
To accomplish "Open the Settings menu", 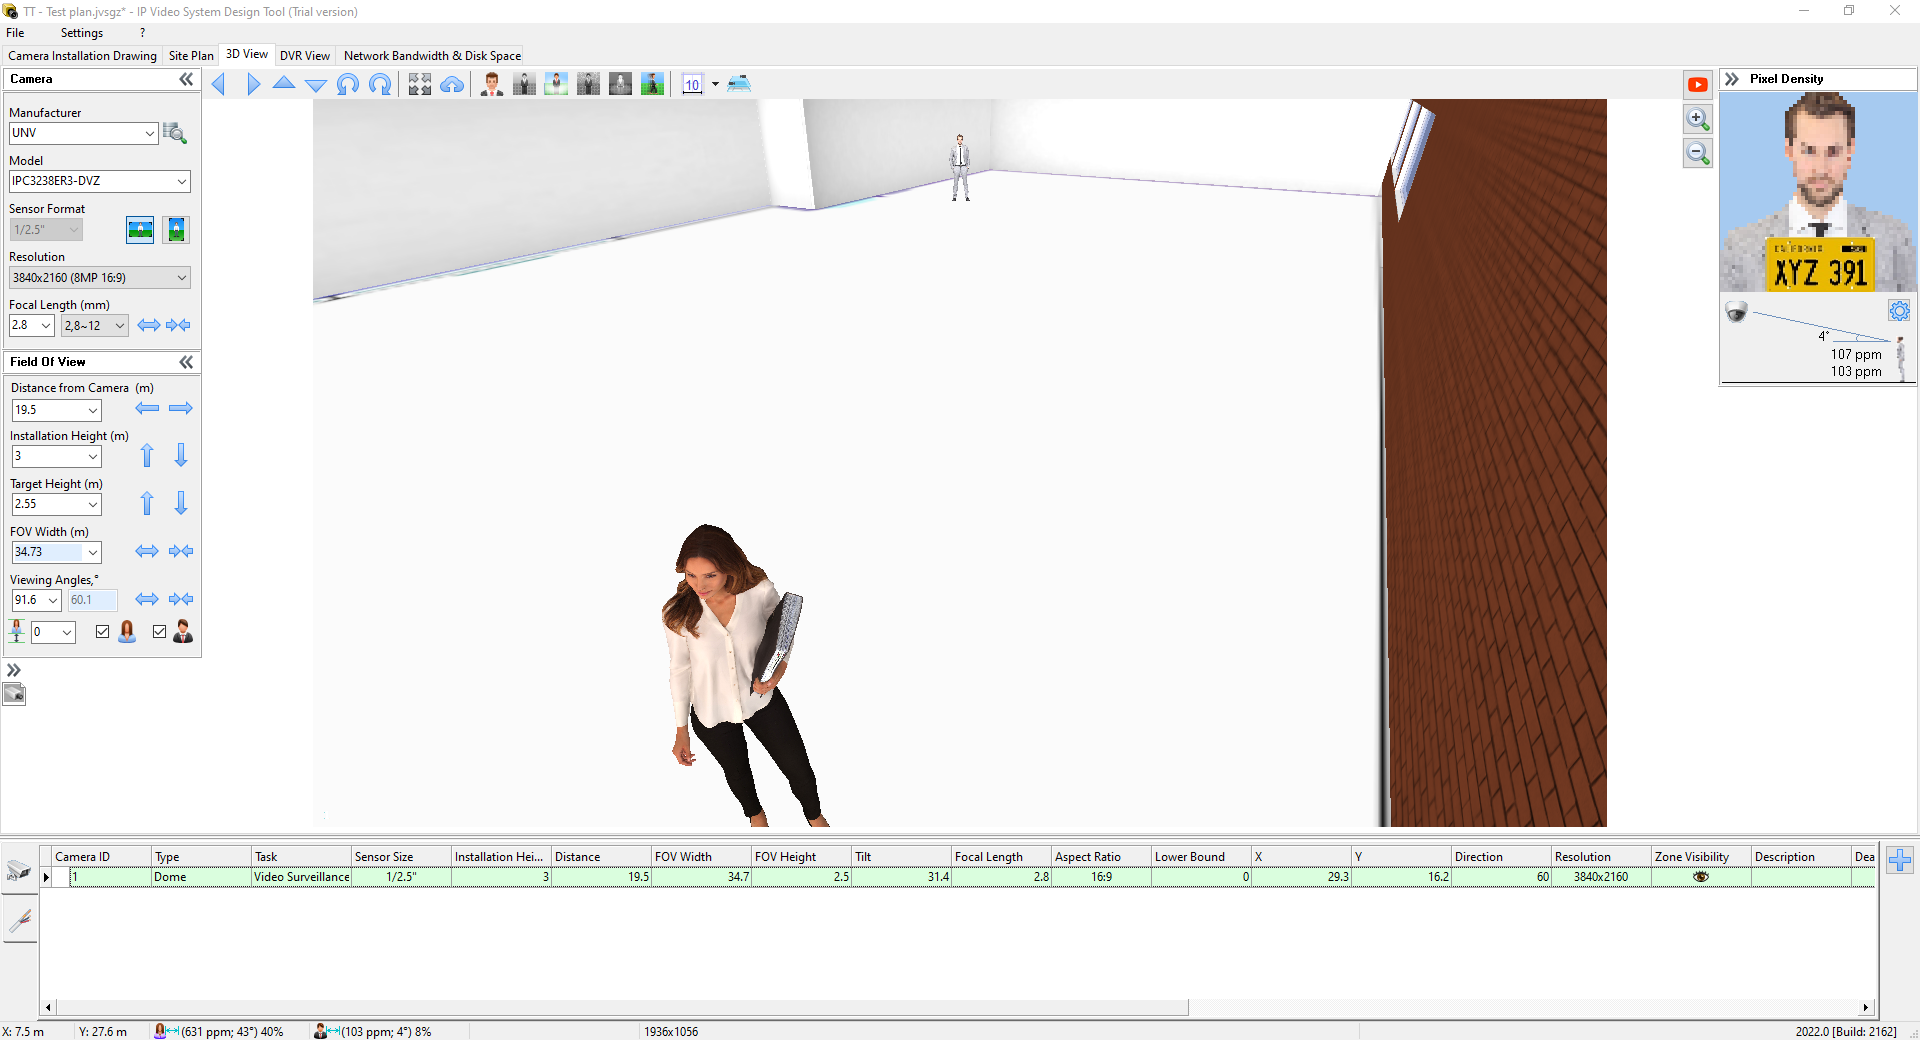I will (x=81, y=33).
